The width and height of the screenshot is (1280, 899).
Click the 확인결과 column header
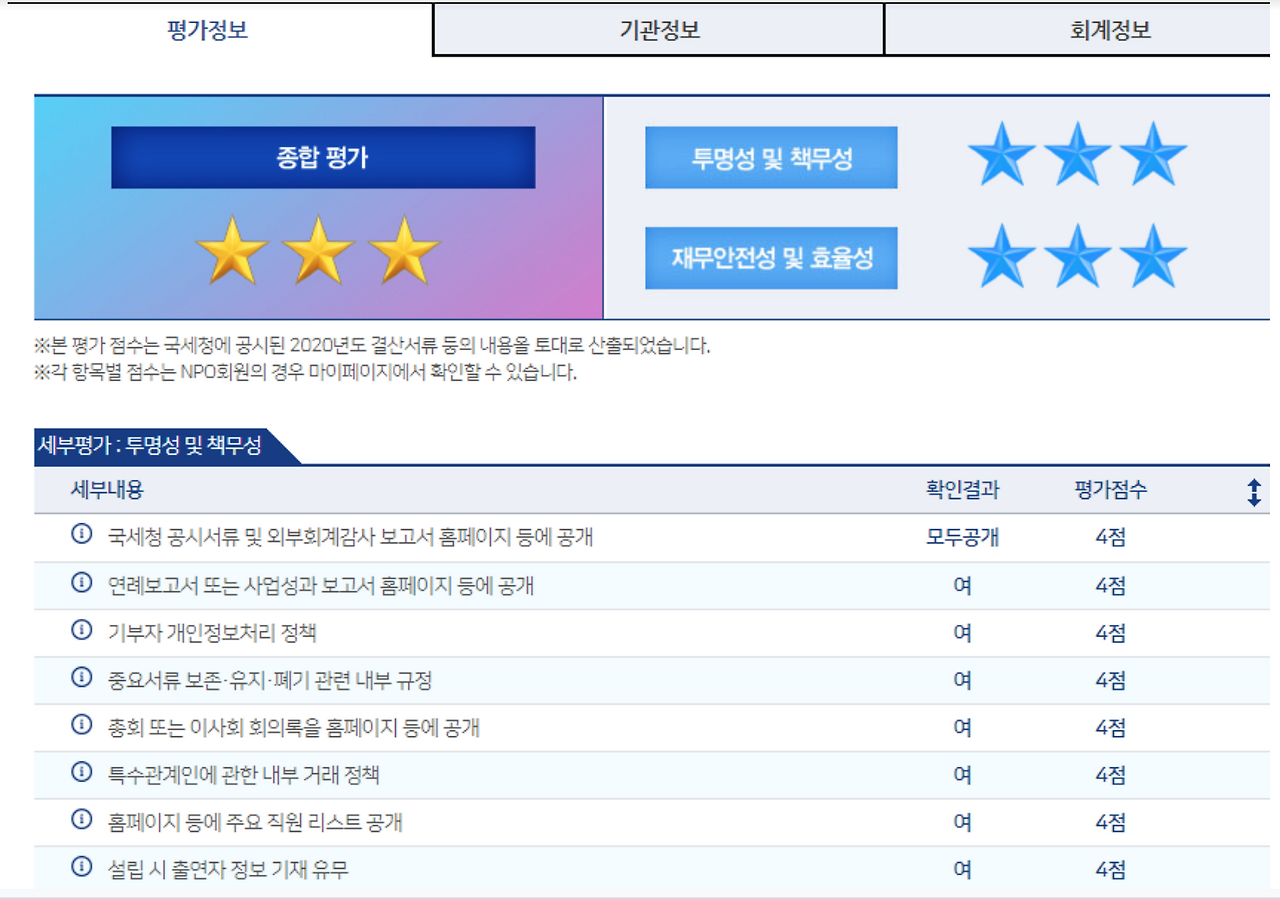962,489
